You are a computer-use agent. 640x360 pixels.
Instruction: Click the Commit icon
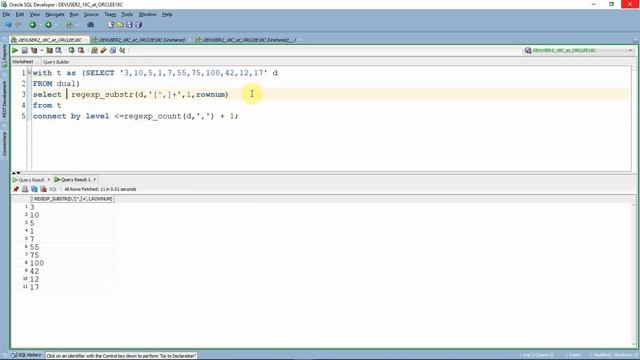[x=71, y=50]
